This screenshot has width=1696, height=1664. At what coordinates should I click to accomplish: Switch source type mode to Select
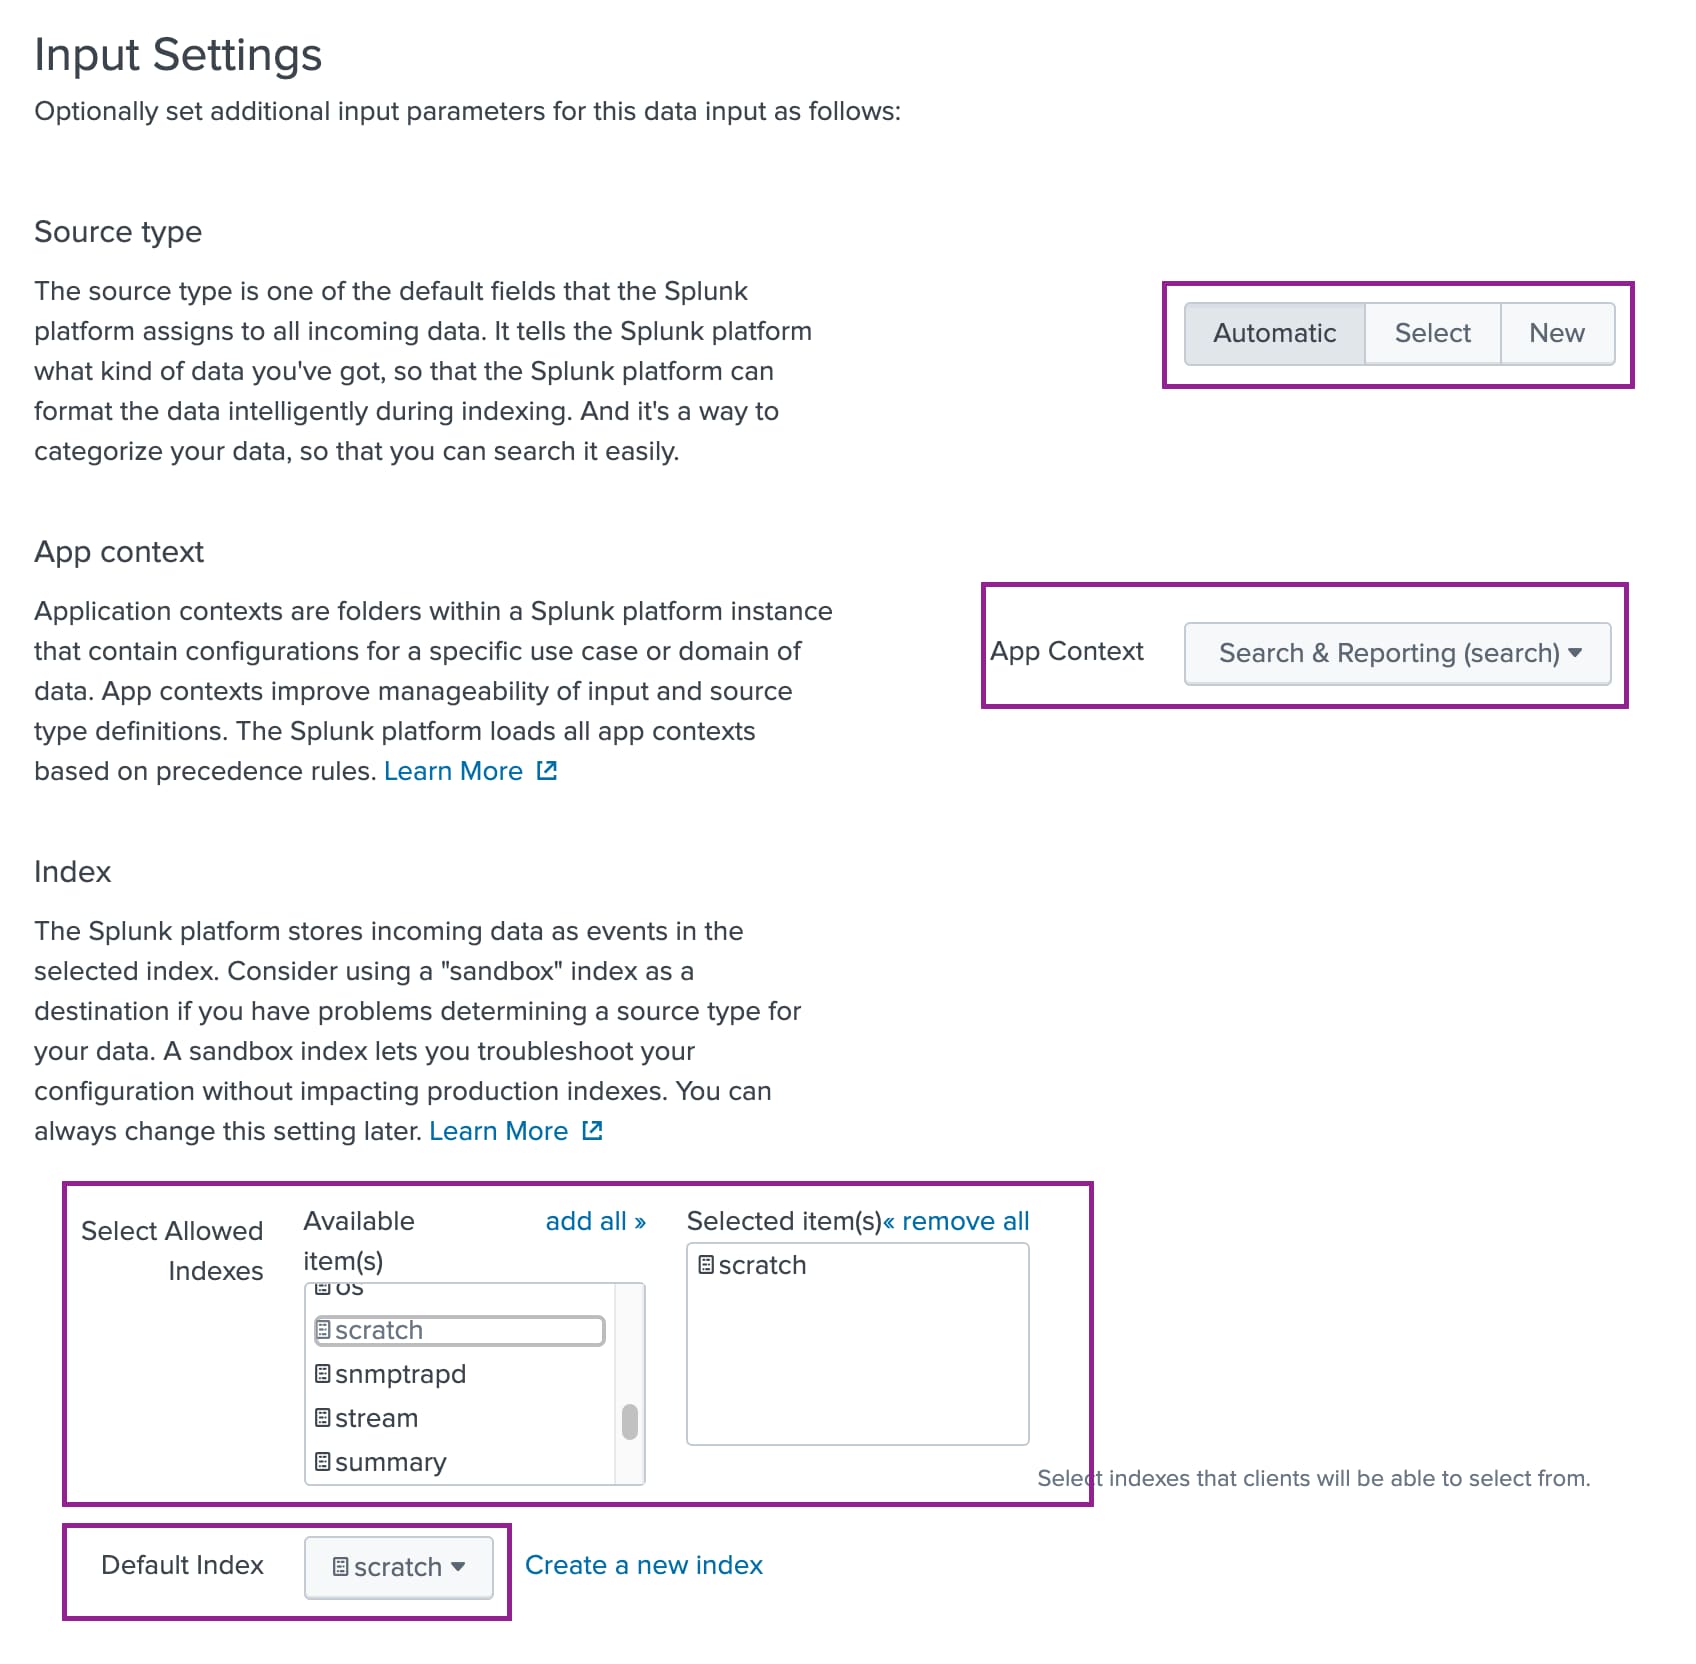click(x=1432, y=333)
